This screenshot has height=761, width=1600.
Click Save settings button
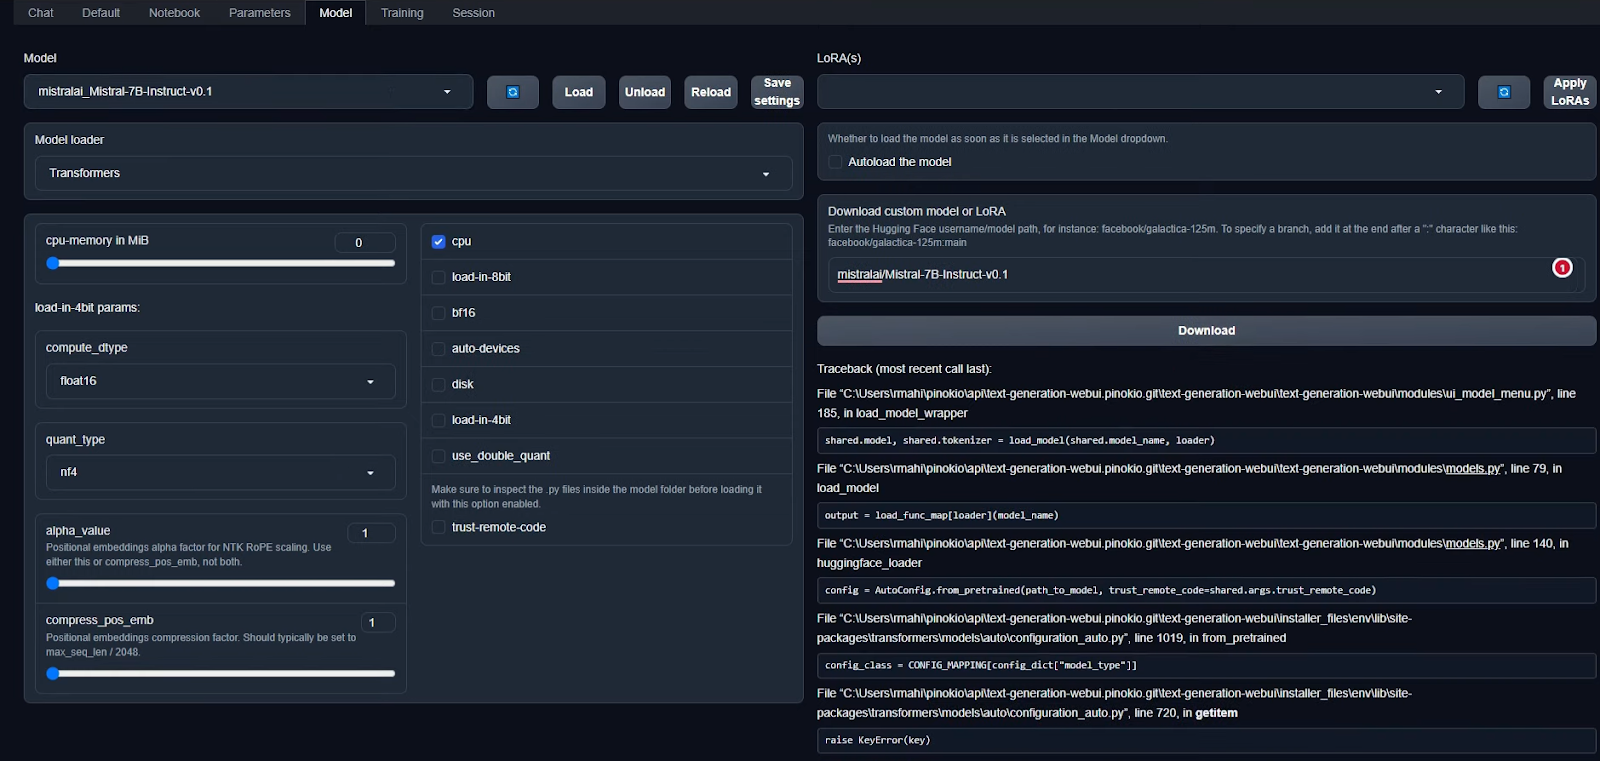click(x=777, y=92)
